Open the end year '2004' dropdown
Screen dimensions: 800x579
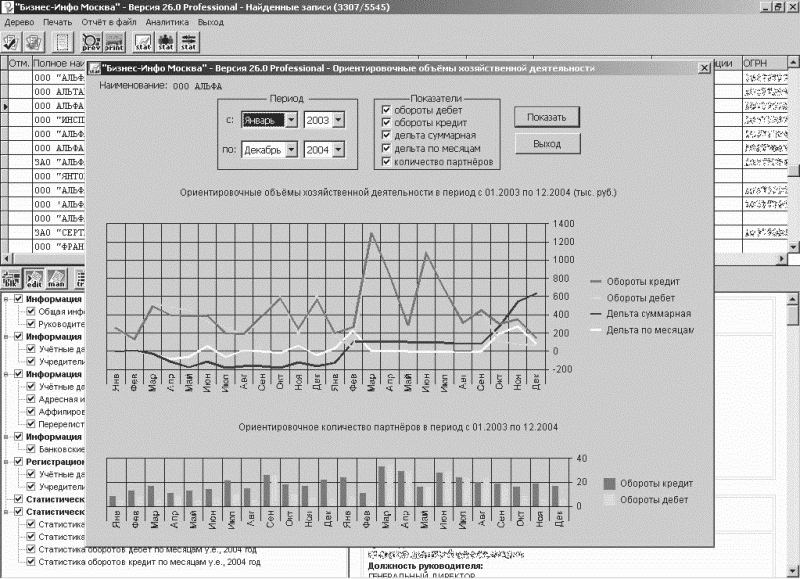tap(338, 150)
